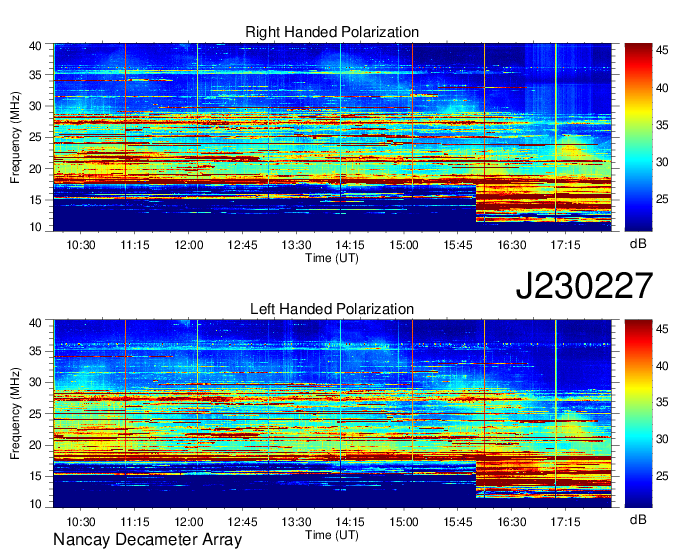Click the "Time (UT)" label under top plot
The width and height of the screenshot is (680, 552).
[x=332, y=258]
